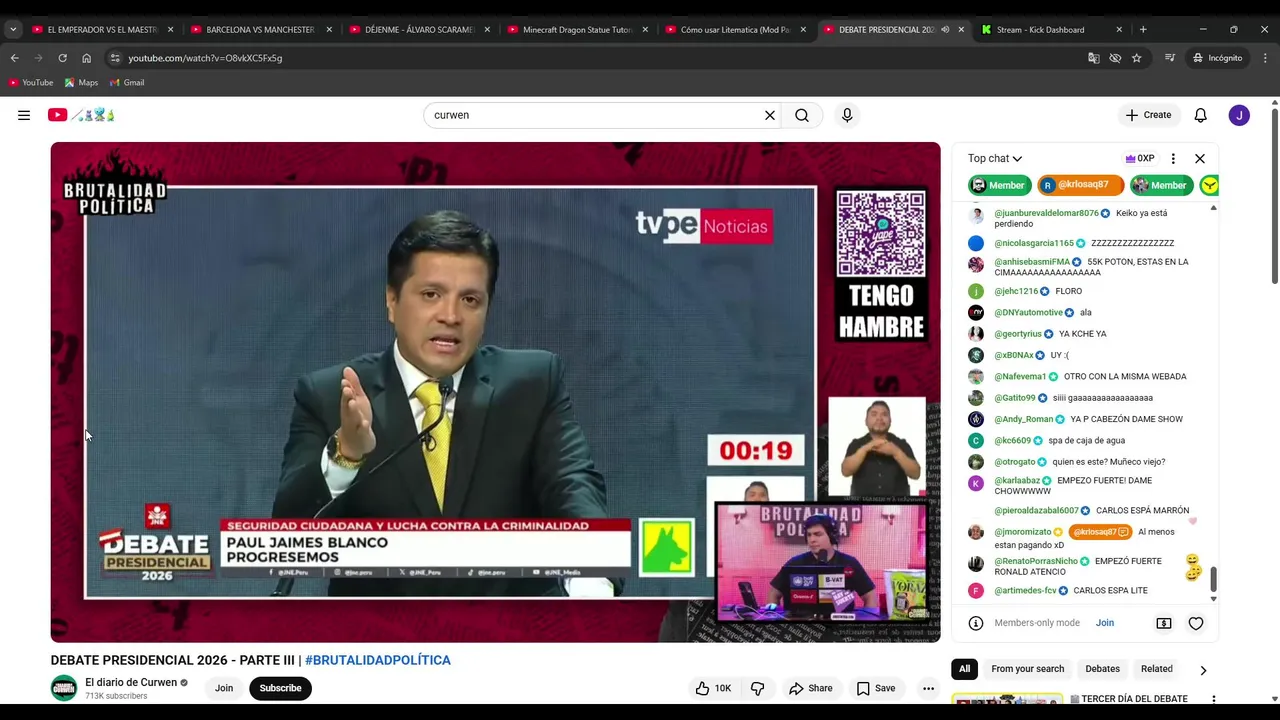
Task: Select the @krlosaq87 orange chat chip
Action: (1080, 185)
